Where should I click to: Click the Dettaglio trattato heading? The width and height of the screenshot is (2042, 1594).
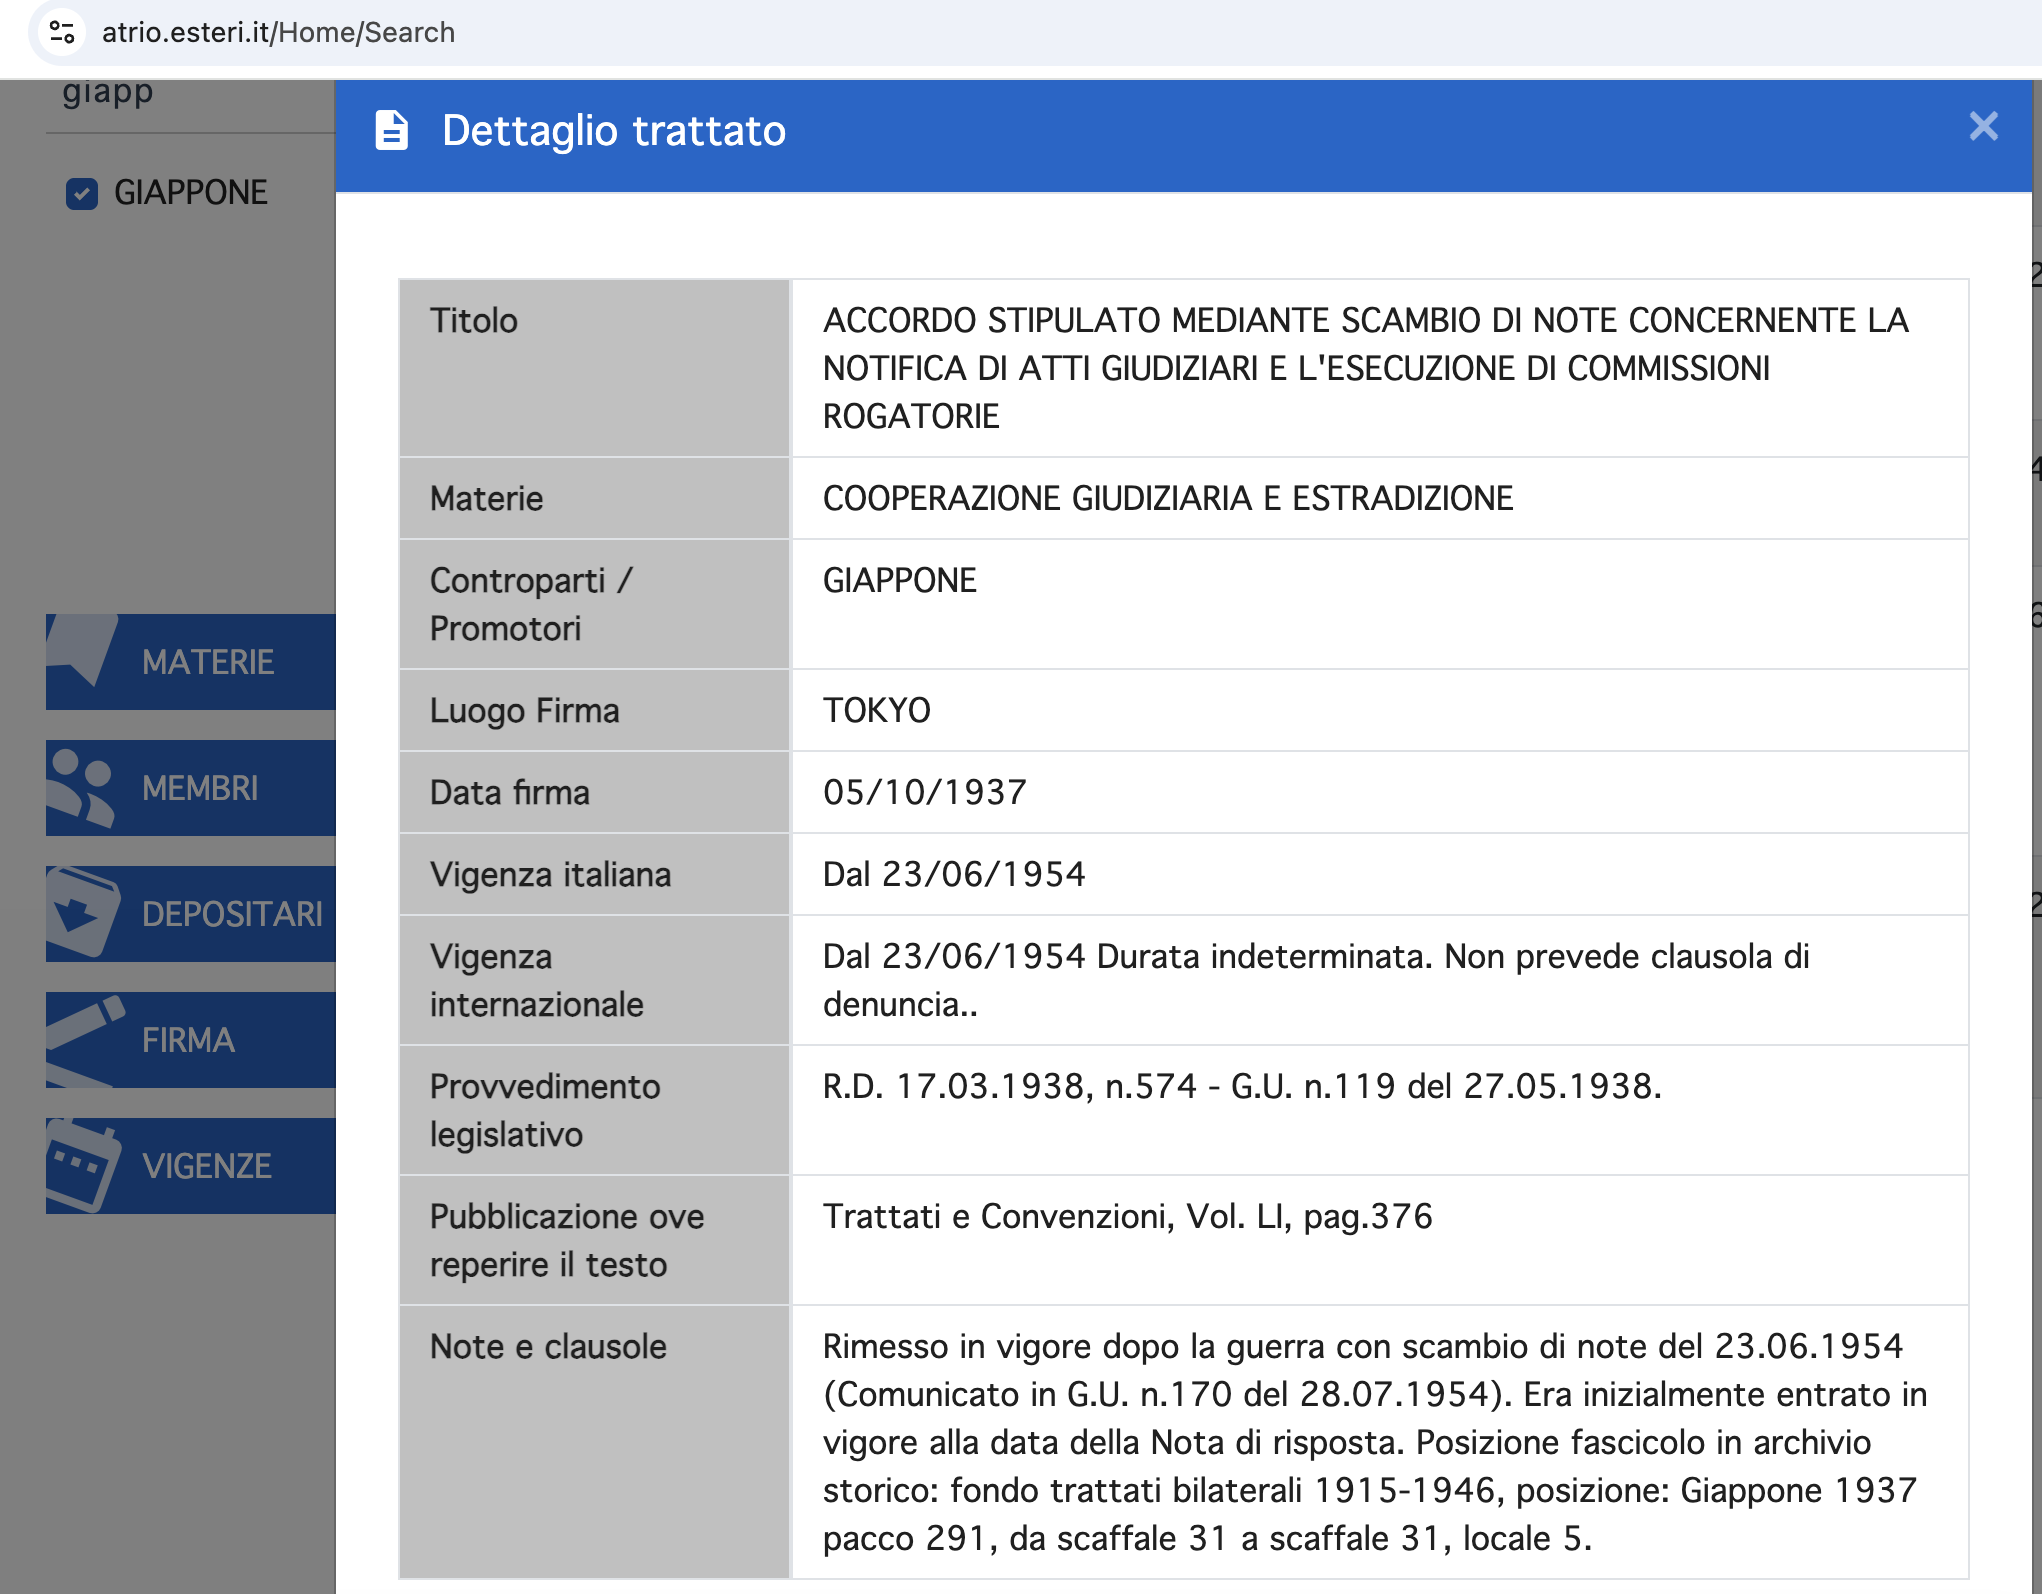click(613, 131)
